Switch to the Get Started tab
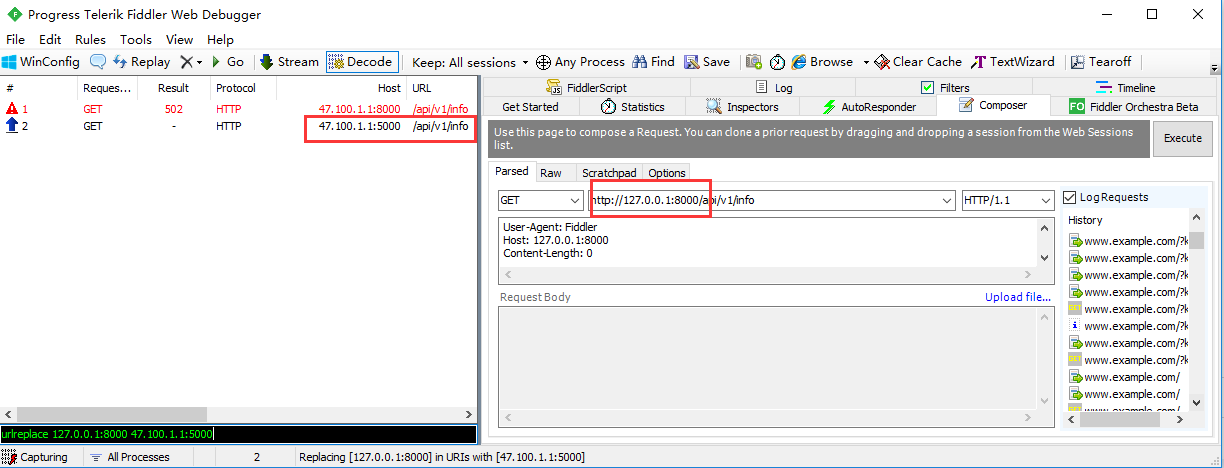1224x468 pixels. point(530,107)
